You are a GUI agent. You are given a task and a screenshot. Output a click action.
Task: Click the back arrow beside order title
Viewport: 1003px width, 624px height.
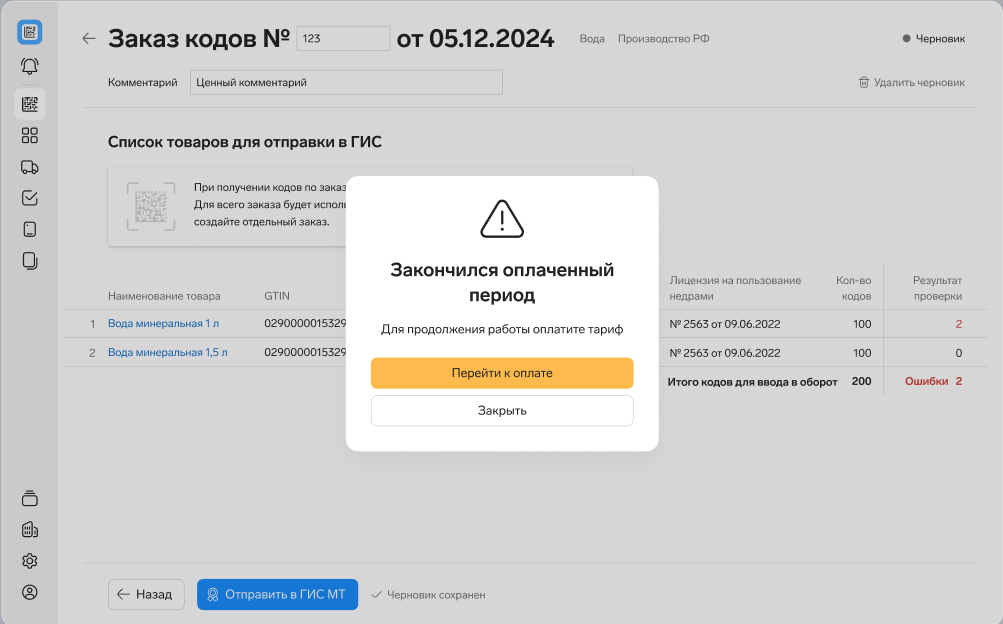89,39
